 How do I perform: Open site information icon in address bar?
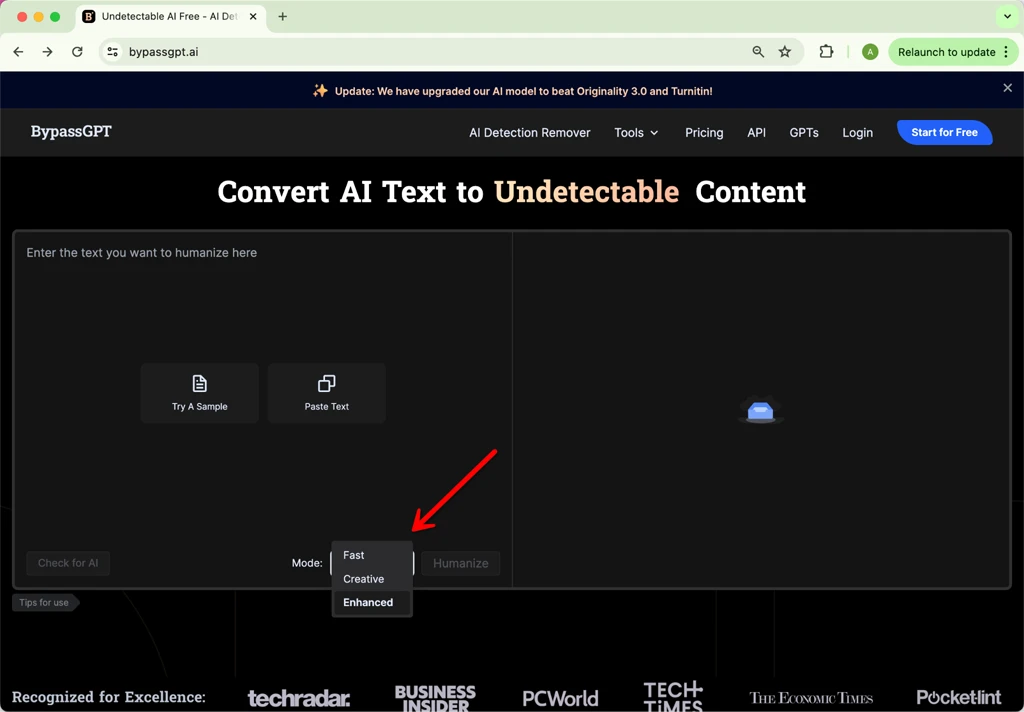pyautogui.click(x=112, y=52)
